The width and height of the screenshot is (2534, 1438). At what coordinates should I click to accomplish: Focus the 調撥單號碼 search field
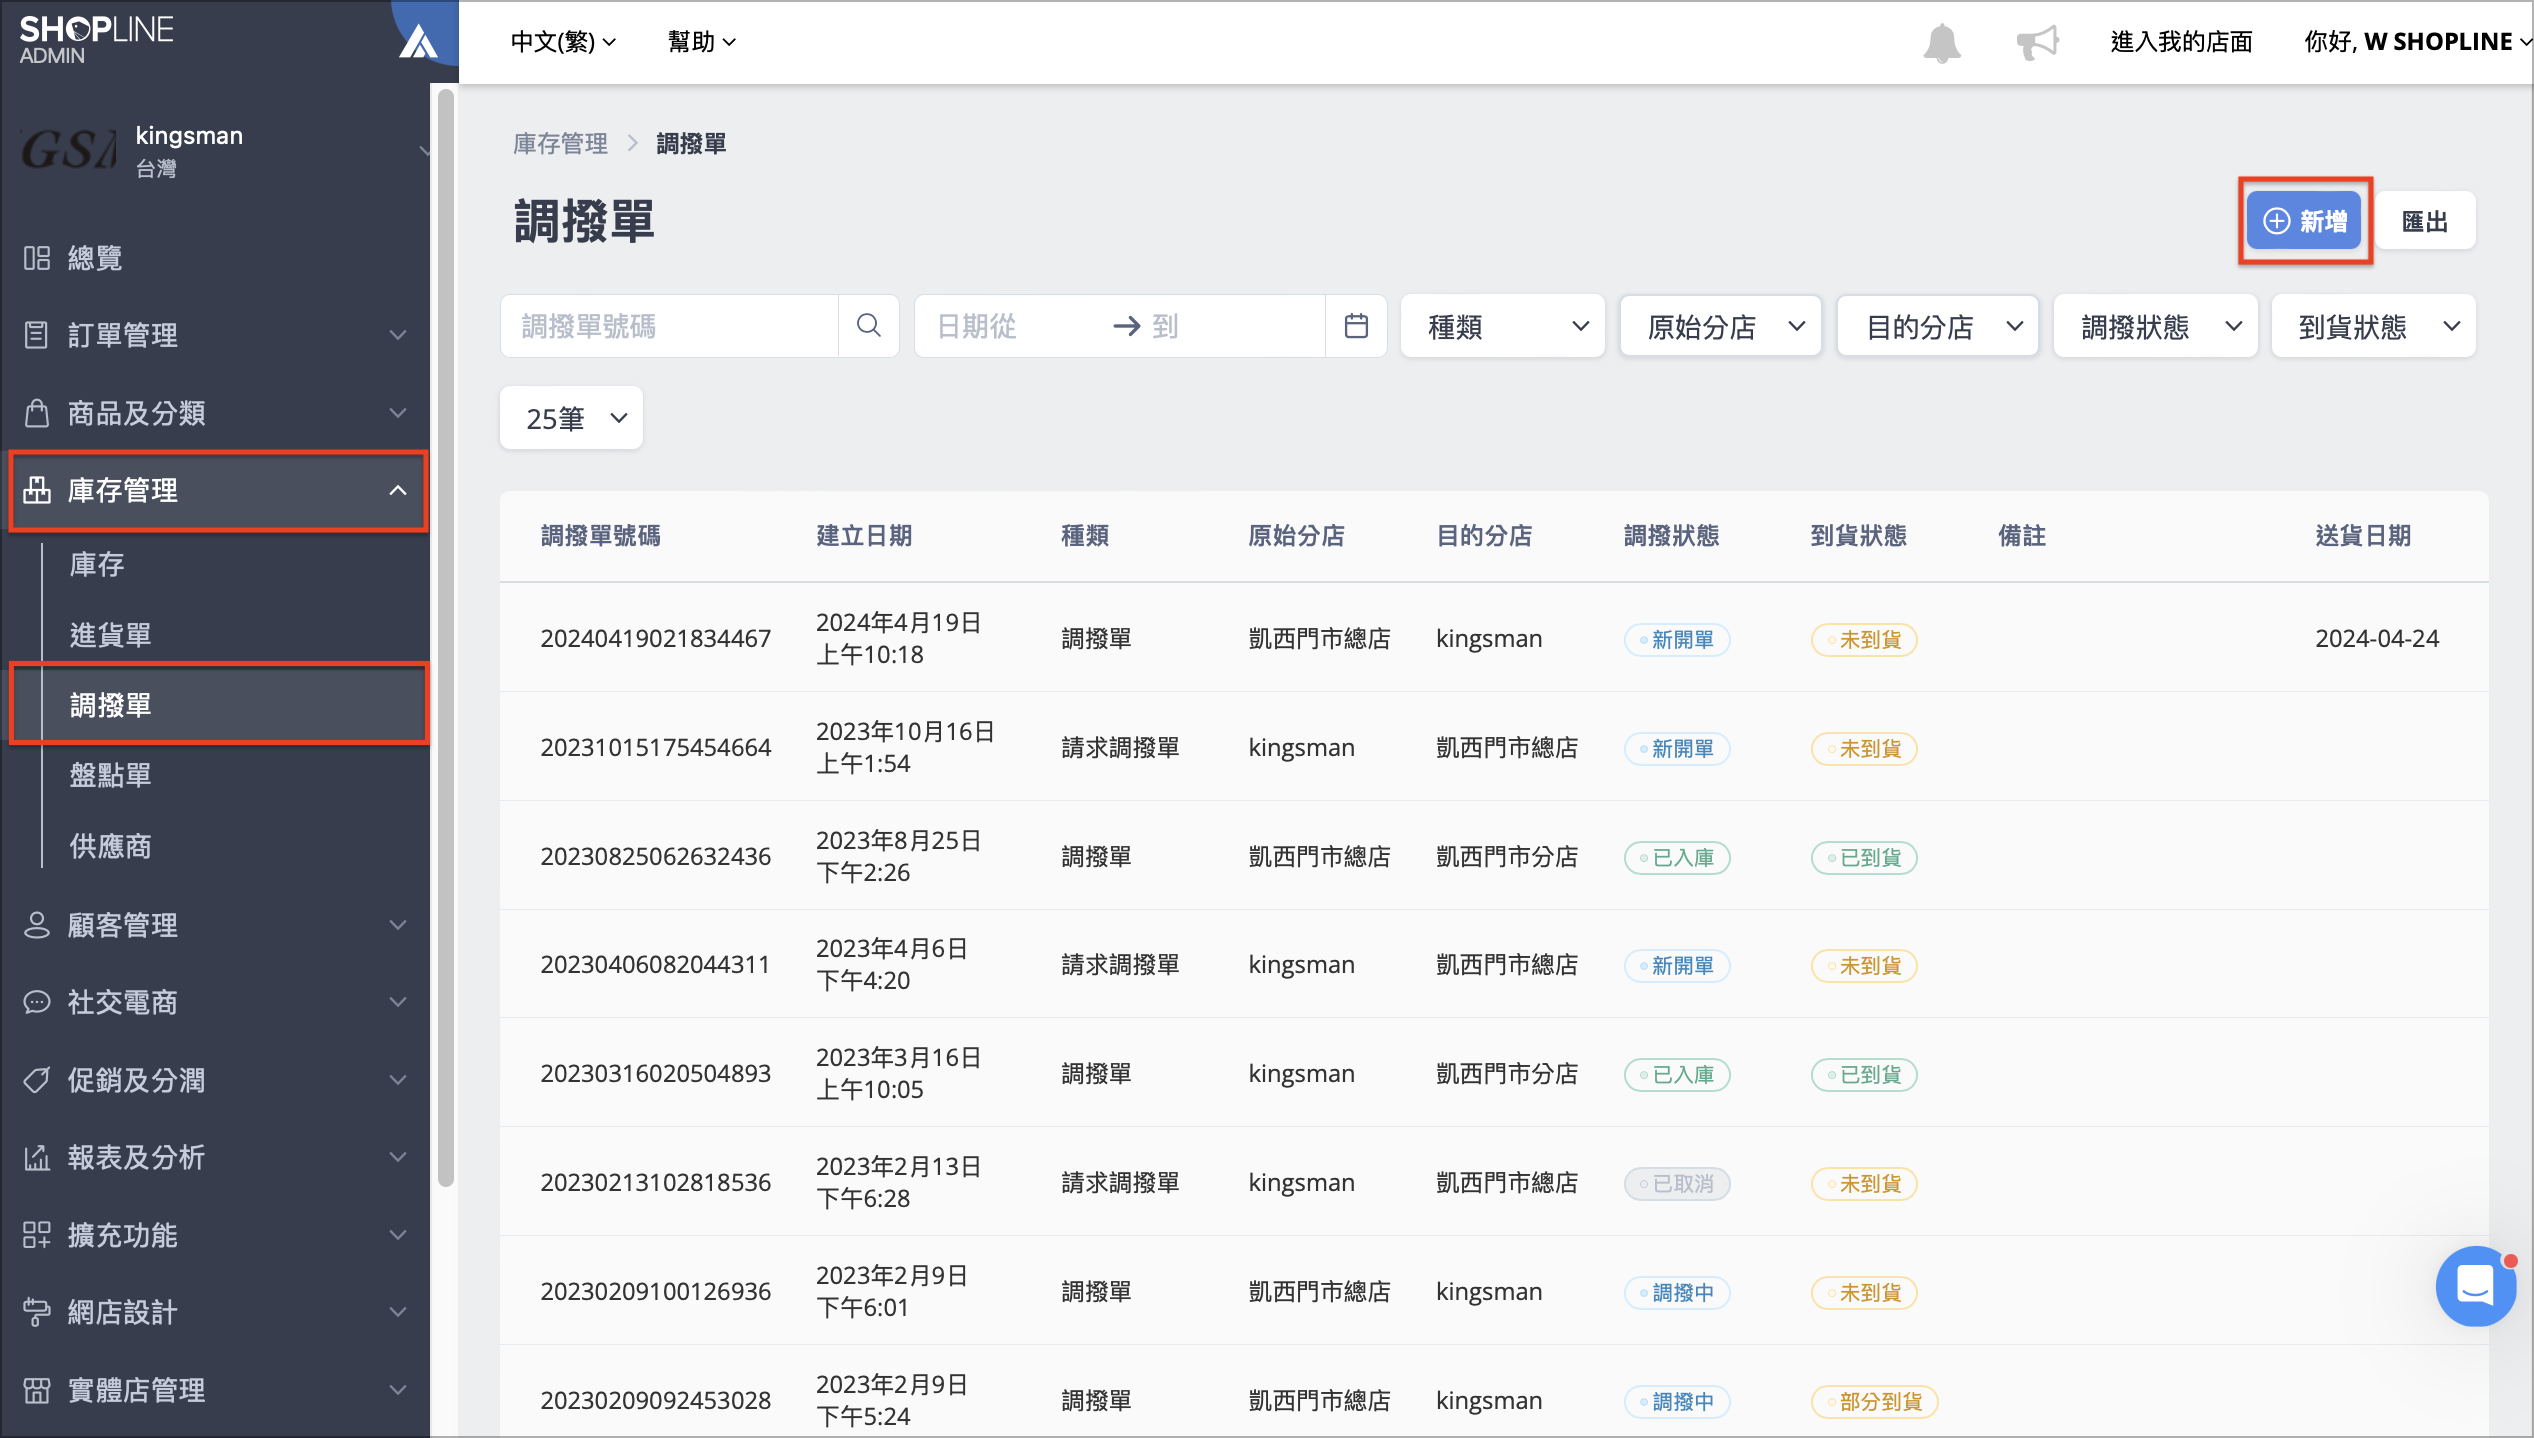coord(669,326)
